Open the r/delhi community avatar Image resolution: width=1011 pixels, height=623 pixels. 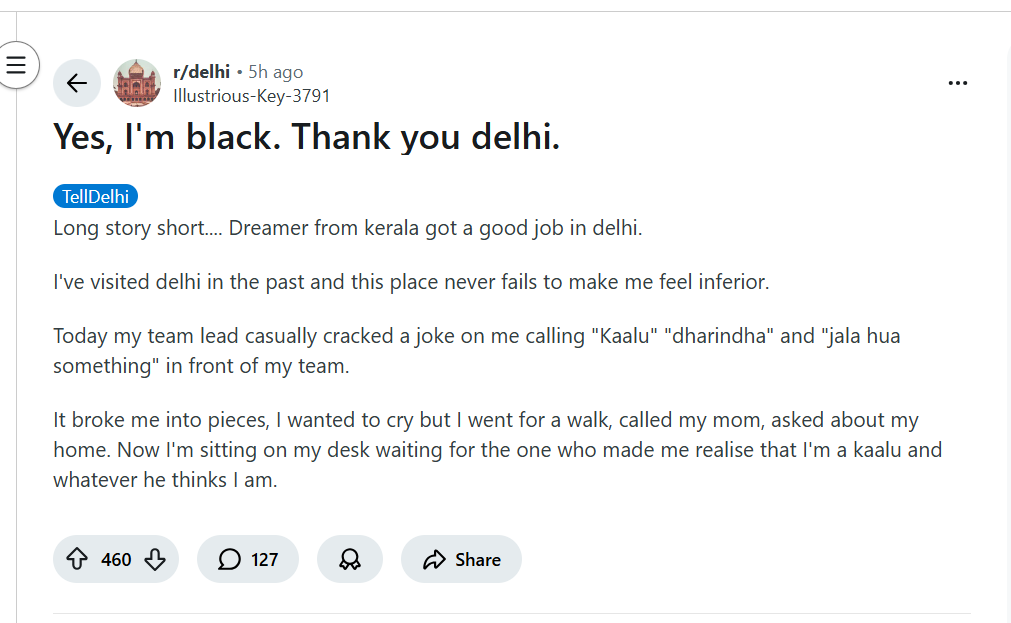(x=137, y=83)
